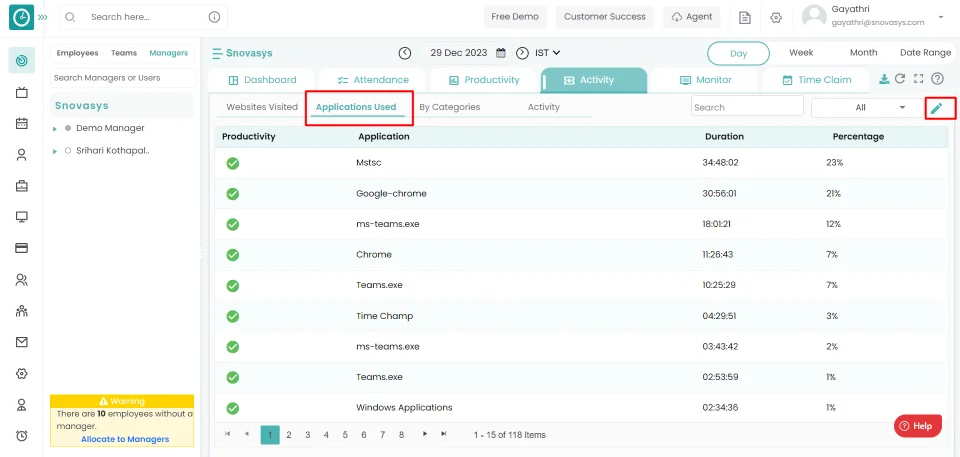
Task: Click Search Managers or Users field
Action: coord(123,78)
